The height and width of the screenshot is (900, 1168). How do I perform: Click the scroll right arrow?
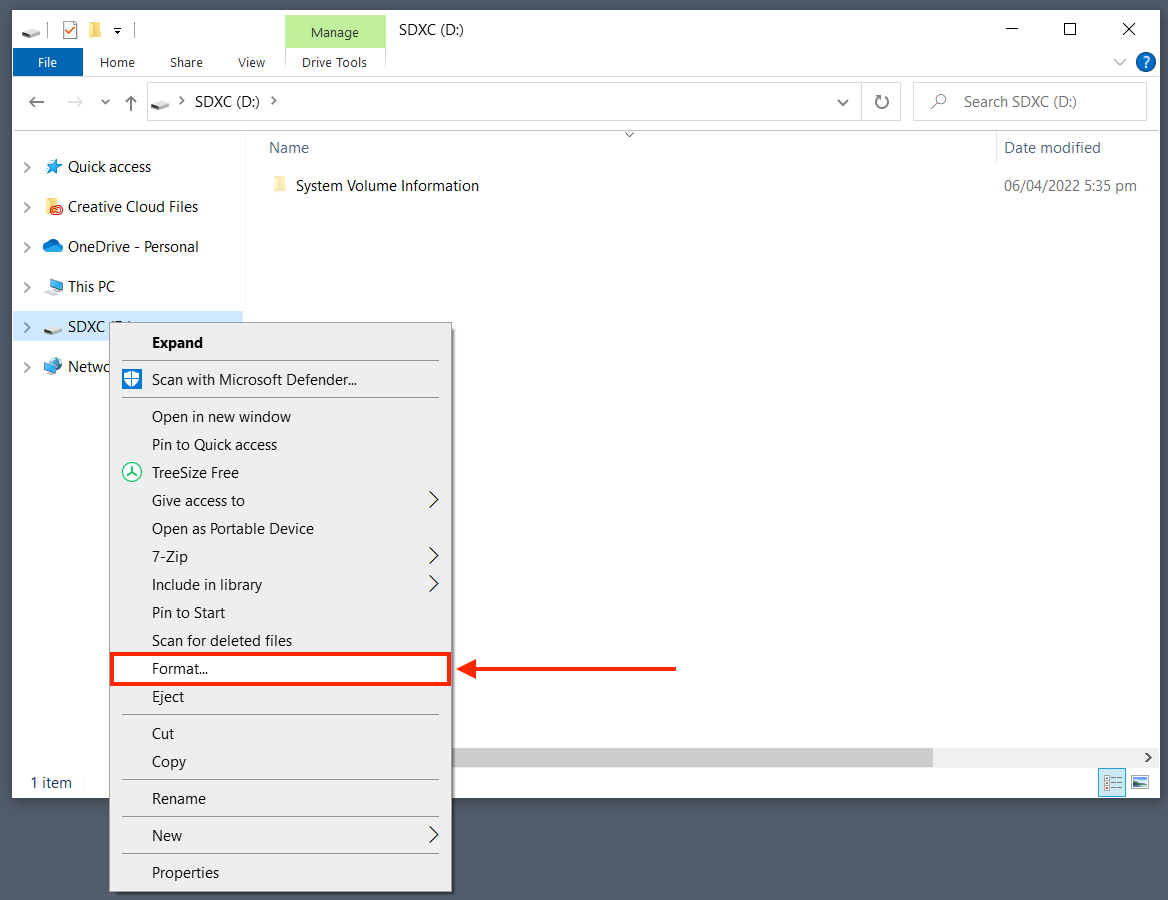(1148, 758)
